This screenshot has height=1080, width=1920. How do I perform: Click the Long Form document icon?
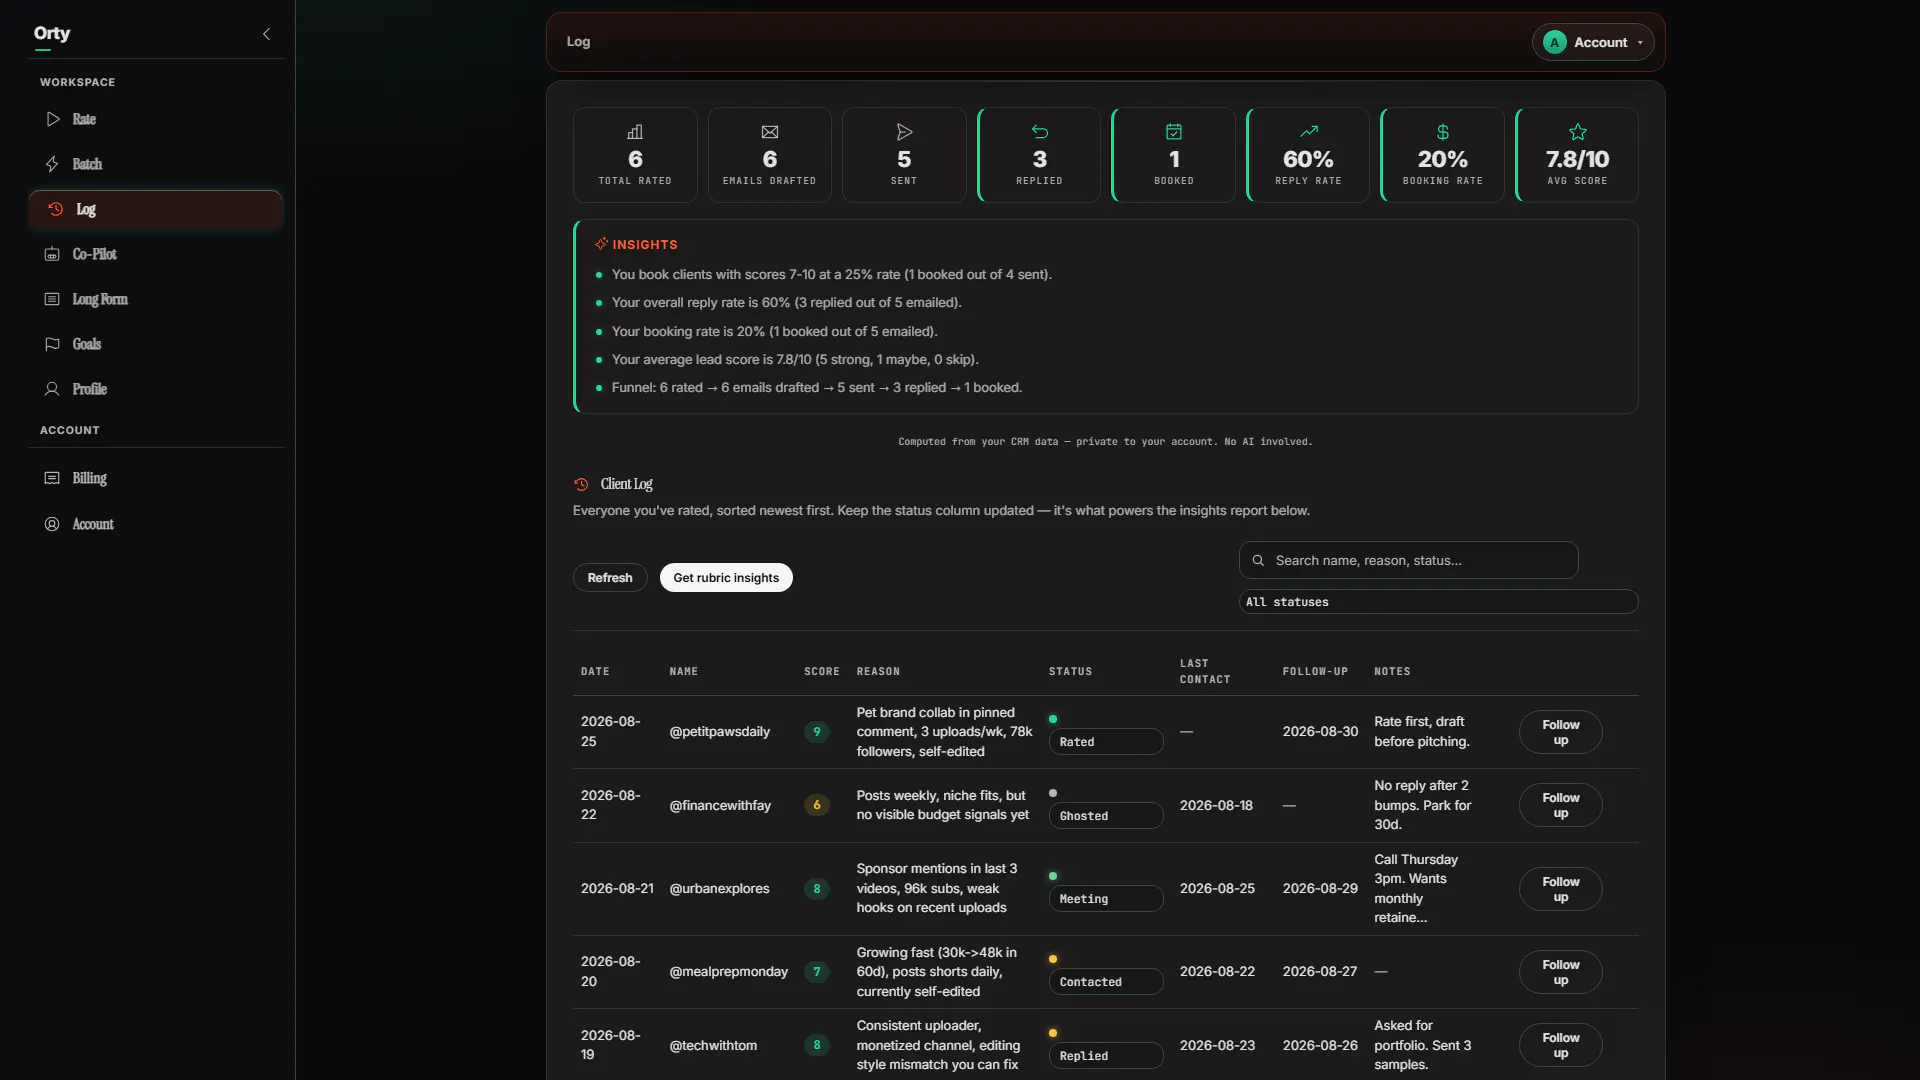point(52,299)
